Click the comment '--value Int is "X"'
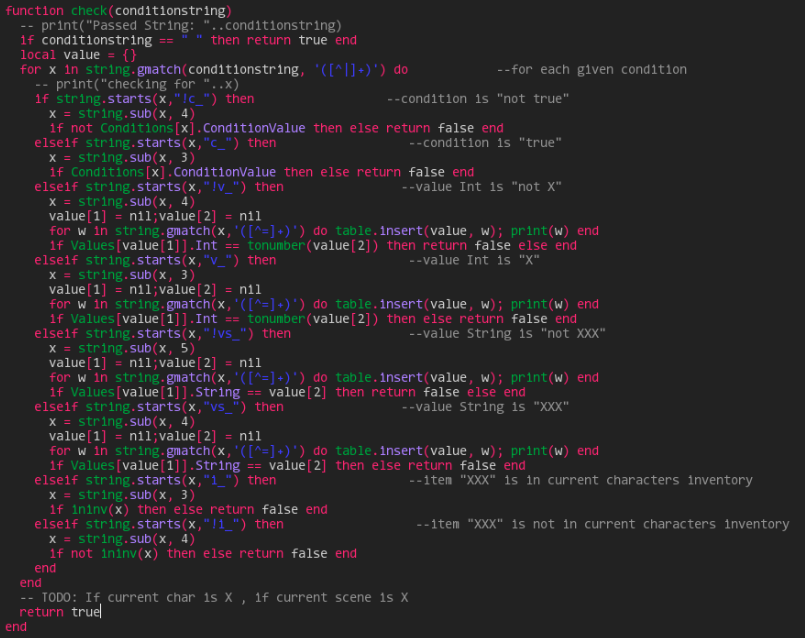This screenshot has height=638, width=805. click(x=474, y=261)
